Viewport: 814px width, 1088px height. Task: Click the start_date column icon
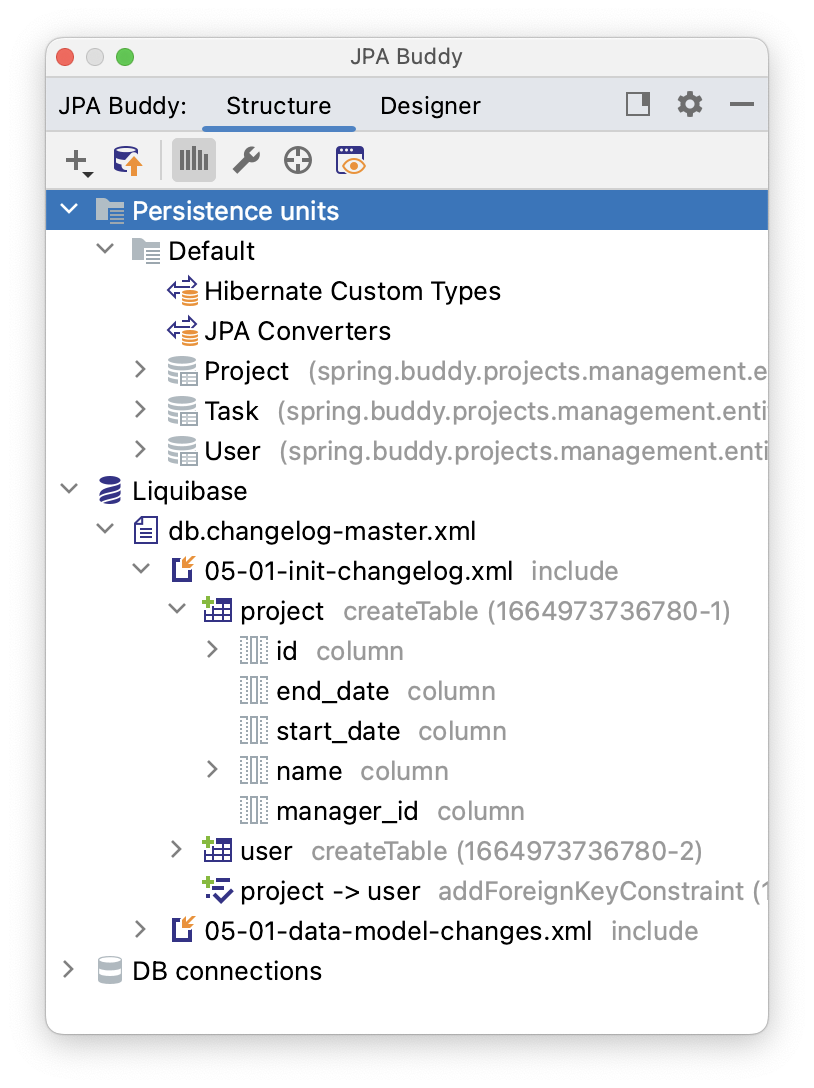[x=253, y=731]
